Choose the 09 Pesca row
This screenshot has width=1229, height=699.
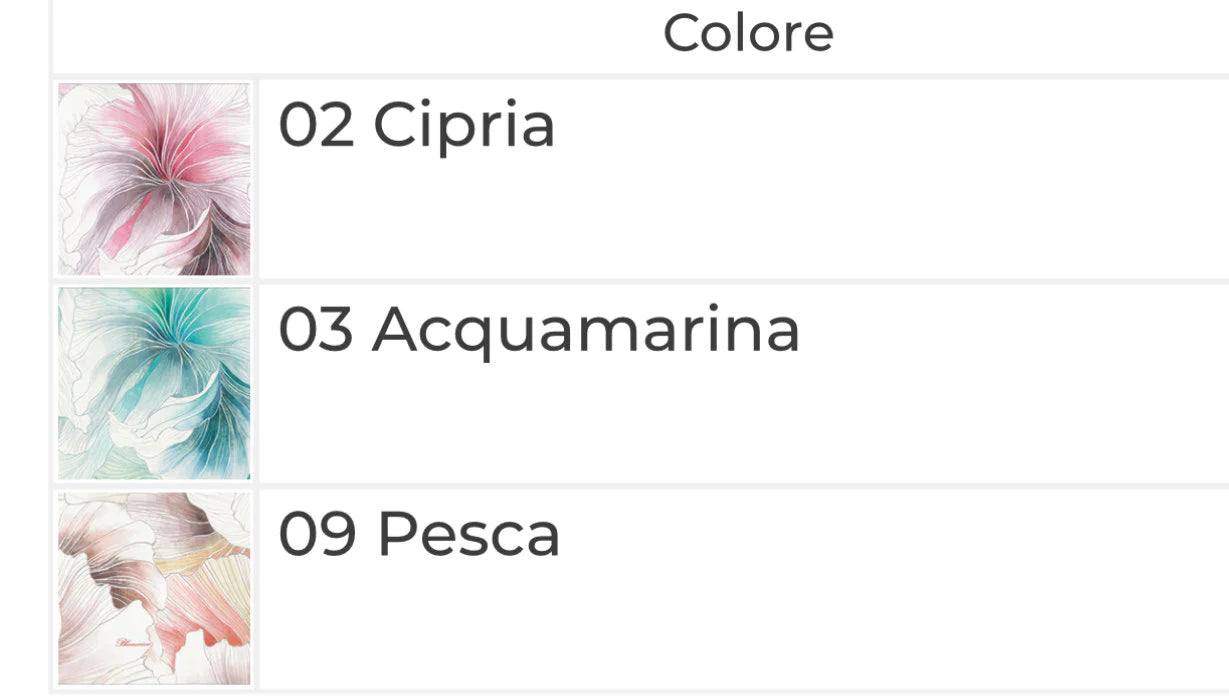(740, 588)
